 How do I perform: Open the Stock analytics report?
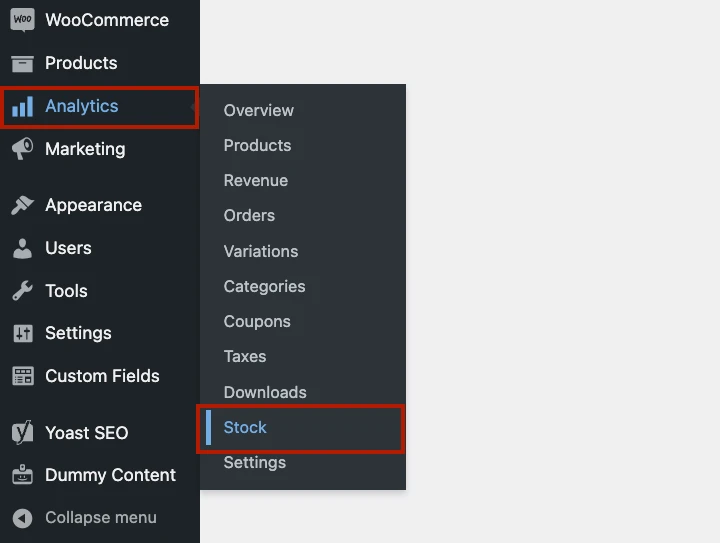point(245,427)
